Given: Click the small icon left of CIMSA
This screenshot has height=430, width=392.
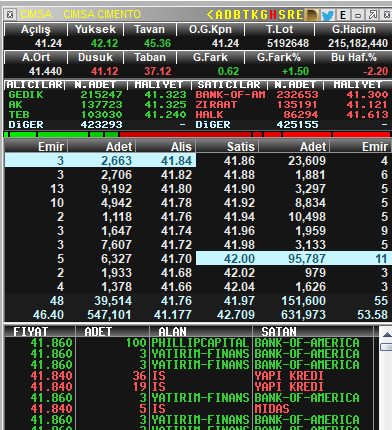Looking at the screenshot, I should [x=10, y=15].
